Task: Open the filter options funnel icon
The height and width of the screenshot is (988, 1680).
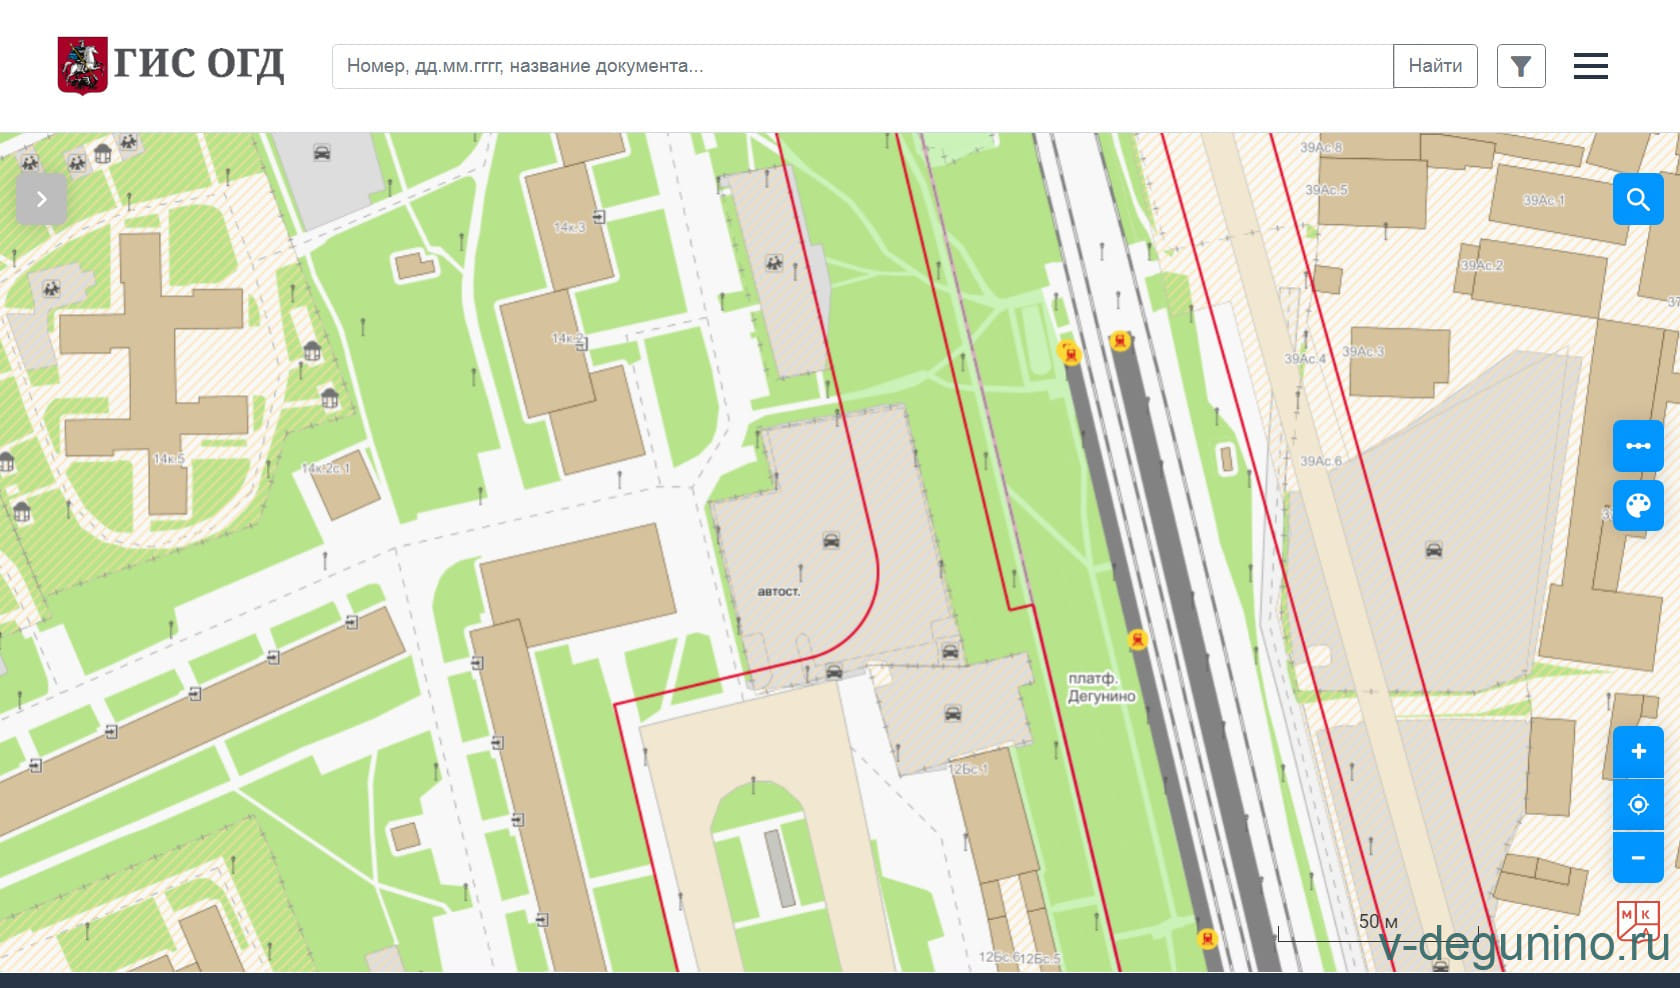Action: tap(1520, 66)
